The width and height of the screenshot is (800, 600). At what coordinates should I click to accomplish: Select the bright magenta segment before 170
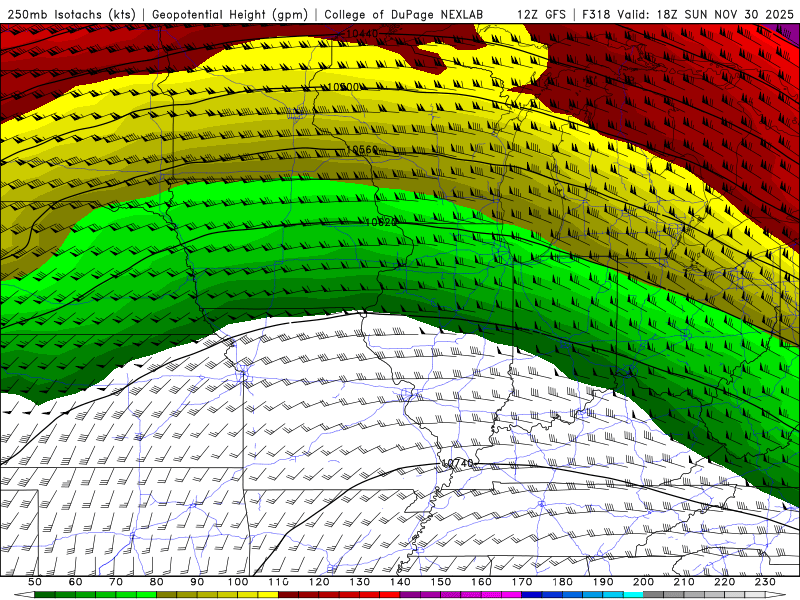click(x=512, y=595)
